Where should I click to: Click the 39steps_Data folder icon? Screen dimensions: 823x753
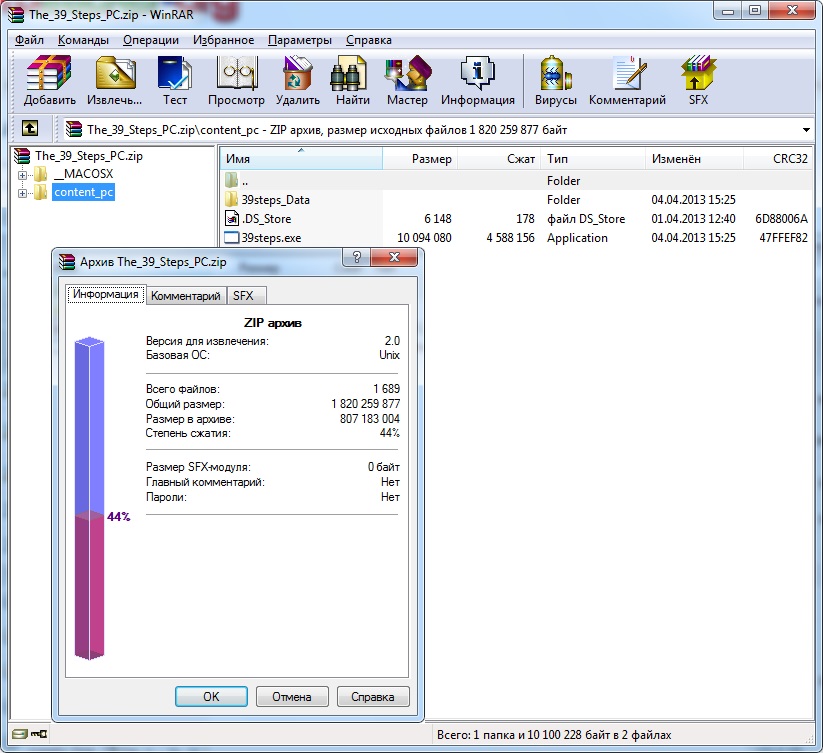pos(231,199)
